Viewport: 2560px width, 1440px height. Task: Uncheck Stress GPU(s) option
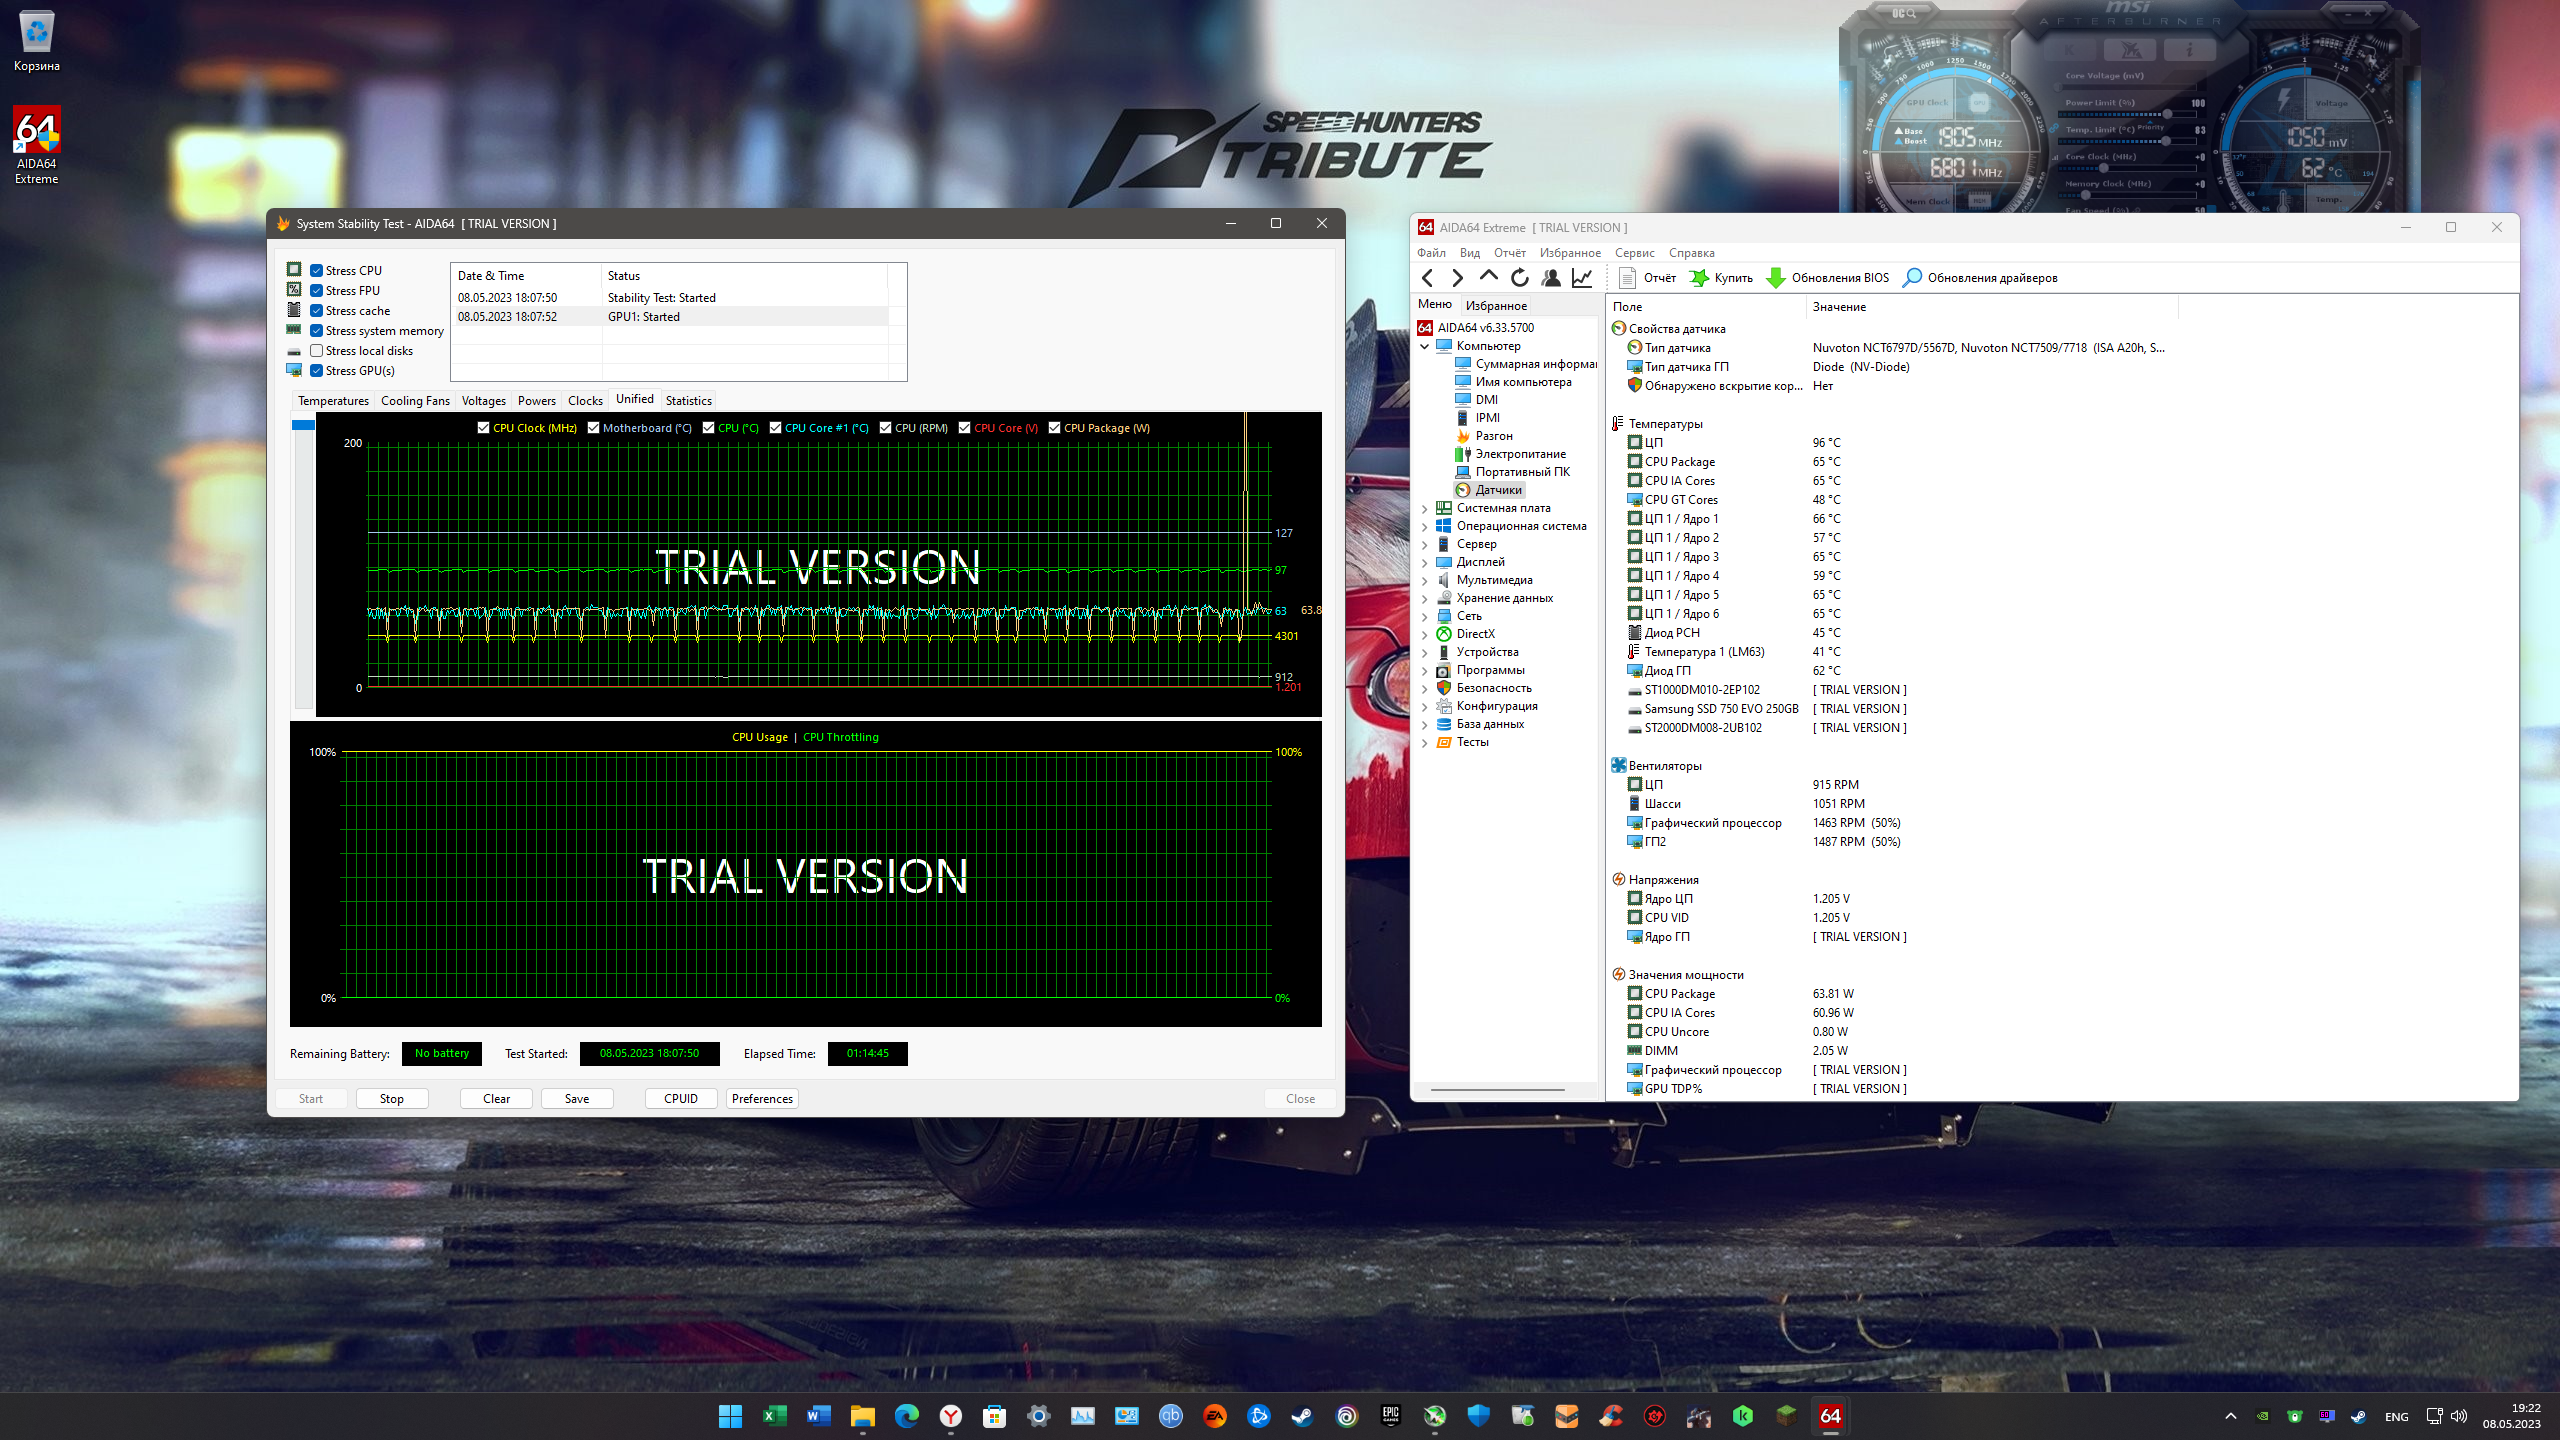(316, 371)
